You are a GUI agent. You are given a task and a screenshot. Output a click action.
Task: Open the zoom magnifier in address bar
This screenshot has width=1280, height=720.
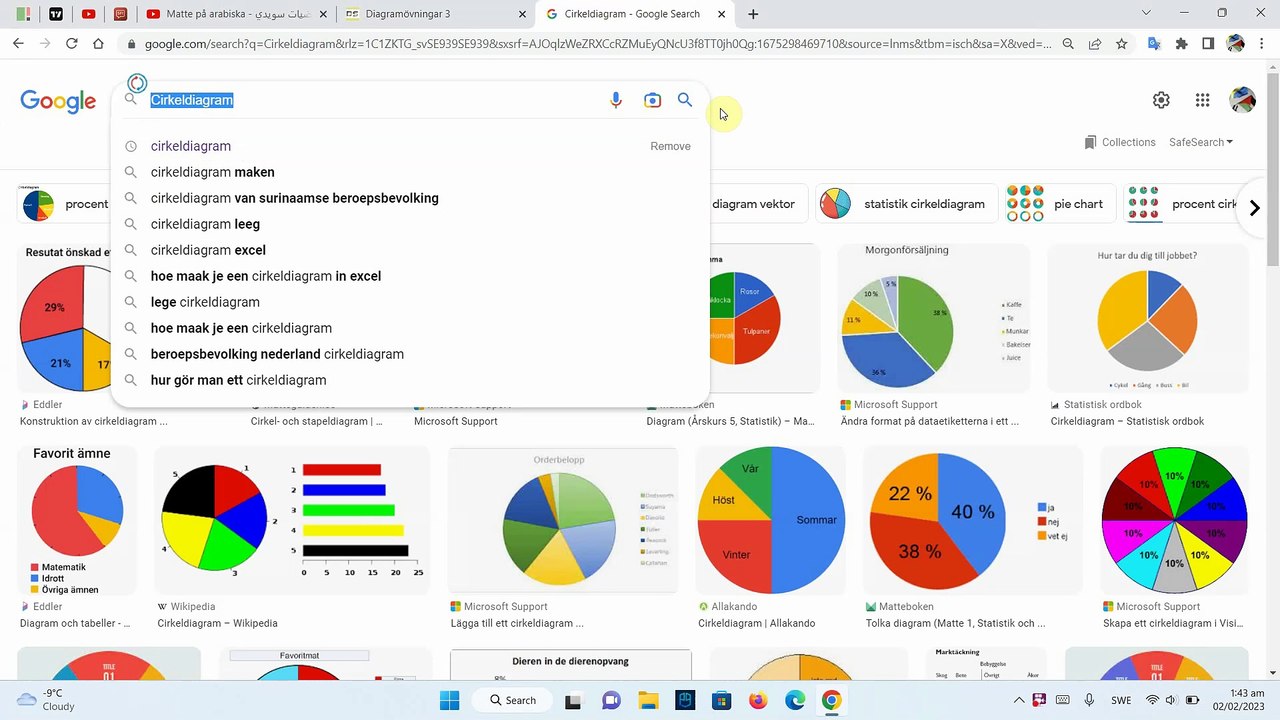click(1068, 44)
